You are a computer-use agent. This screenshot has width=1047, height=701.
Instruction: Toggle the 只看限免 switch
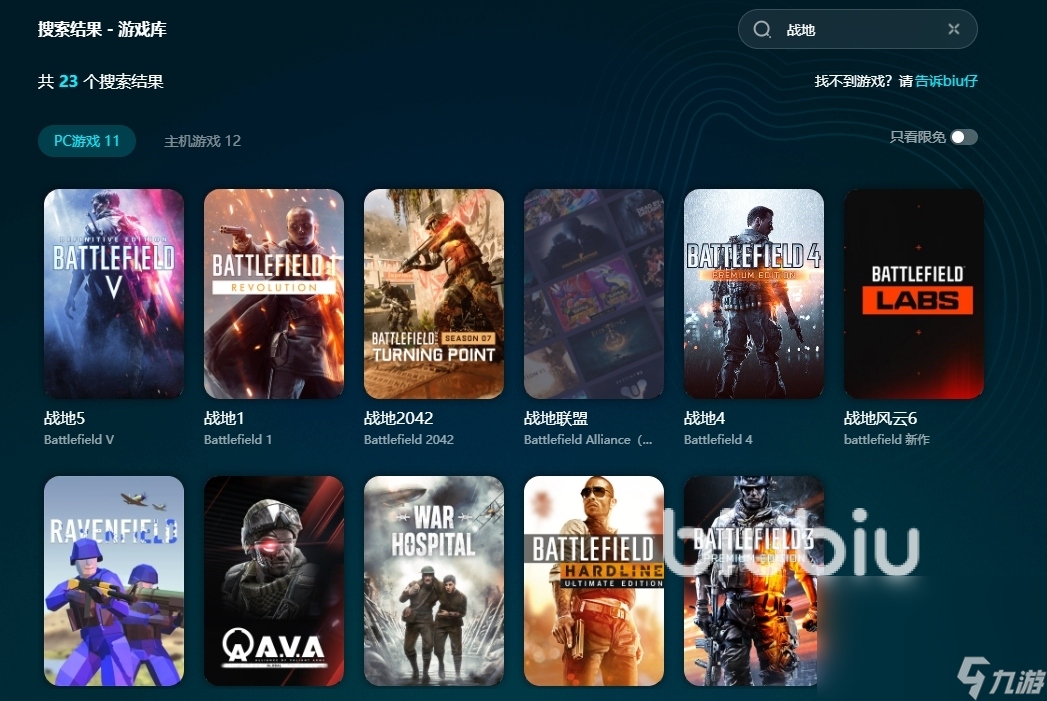(964, 137)
